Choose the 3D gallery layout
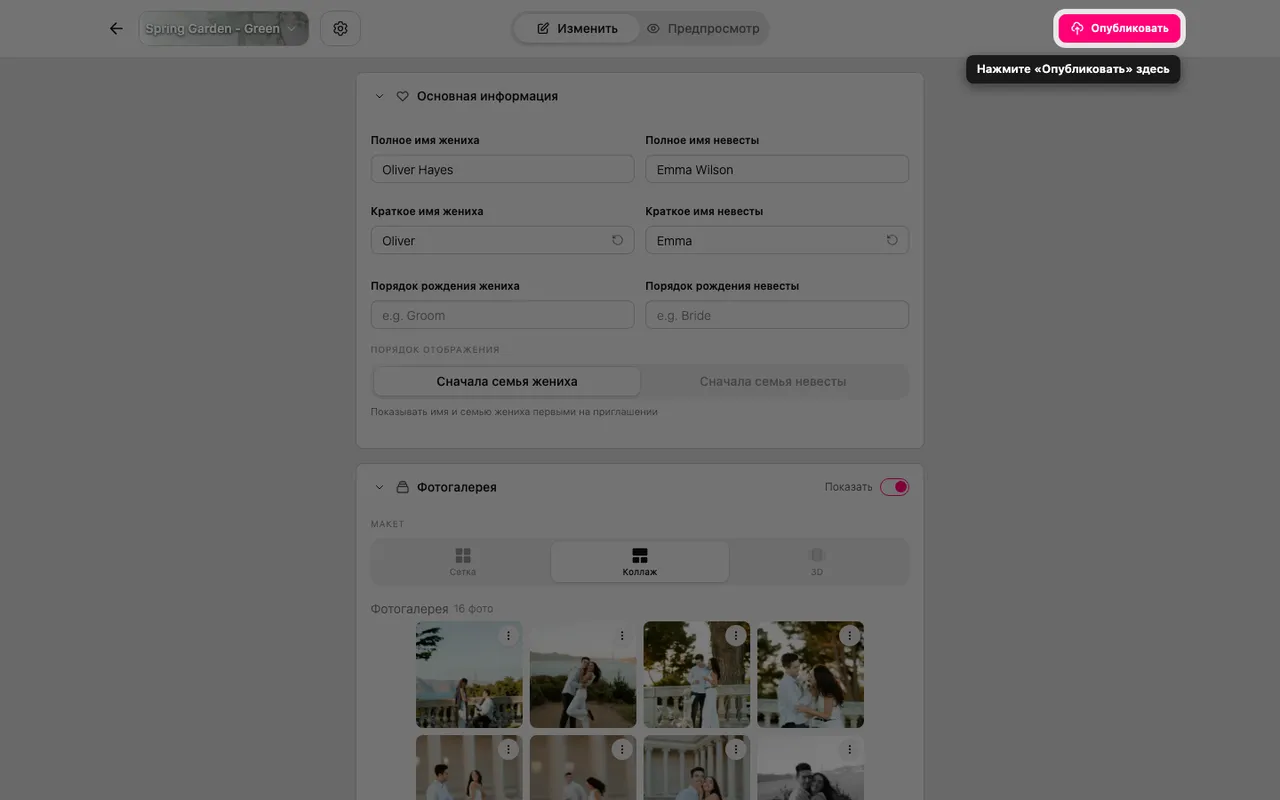Image resolution: width=1280 pixels, height=800 pixels. coord(817,562)
